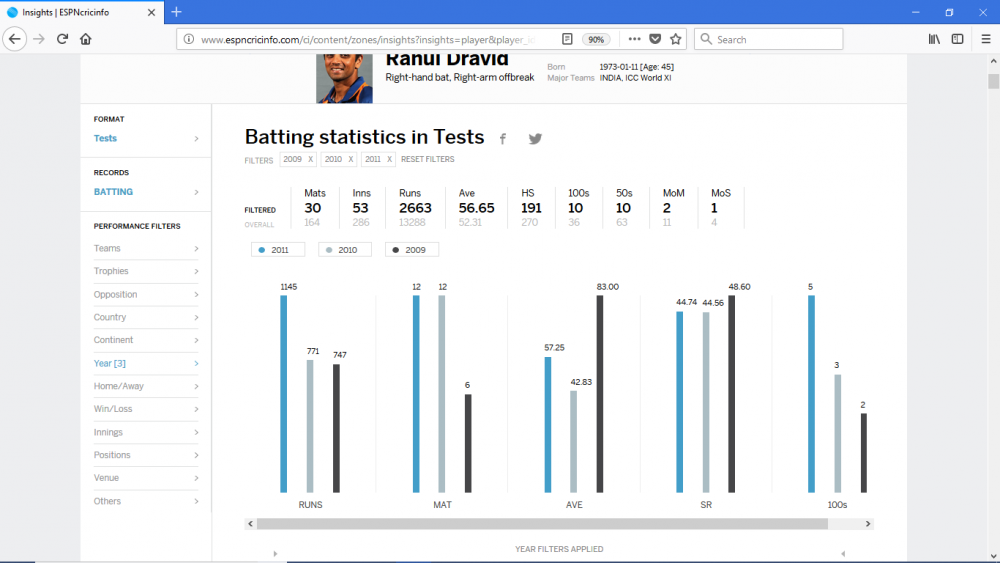The image size is (1000, 563).
Task: Open the Library icon in toolbar
Action: point(934,39)
